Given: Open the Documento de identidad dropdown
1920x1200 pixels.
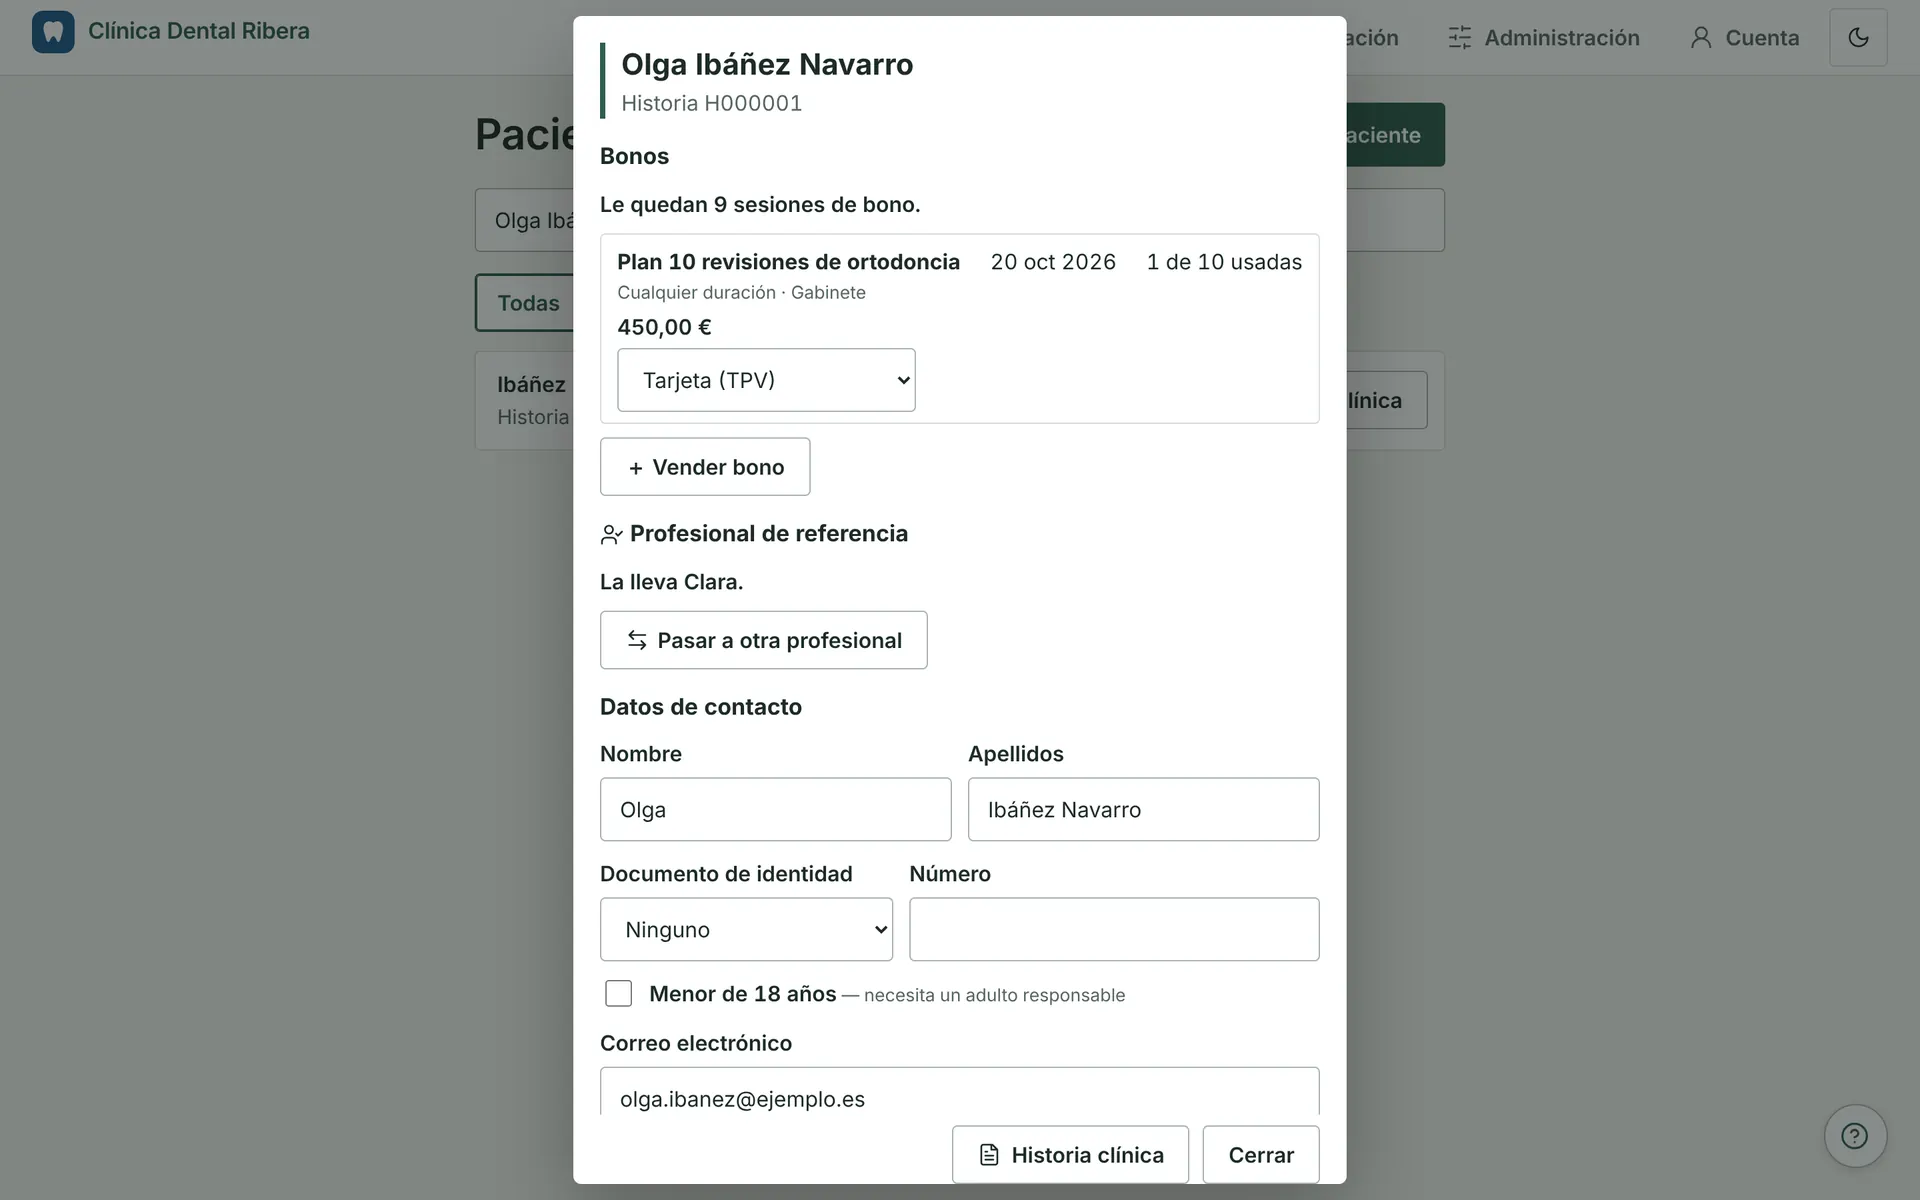Looking at the screenshot, I should 746,929.
